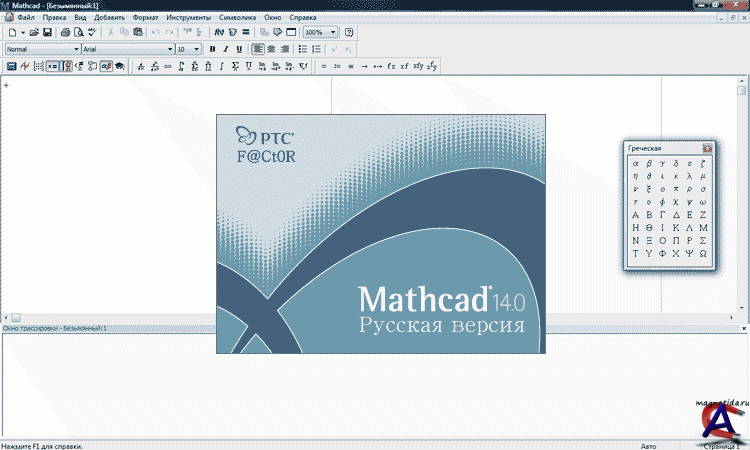Click the Print icon in toolbar
This screenshot has width=750, height=450.
point(65,33)
